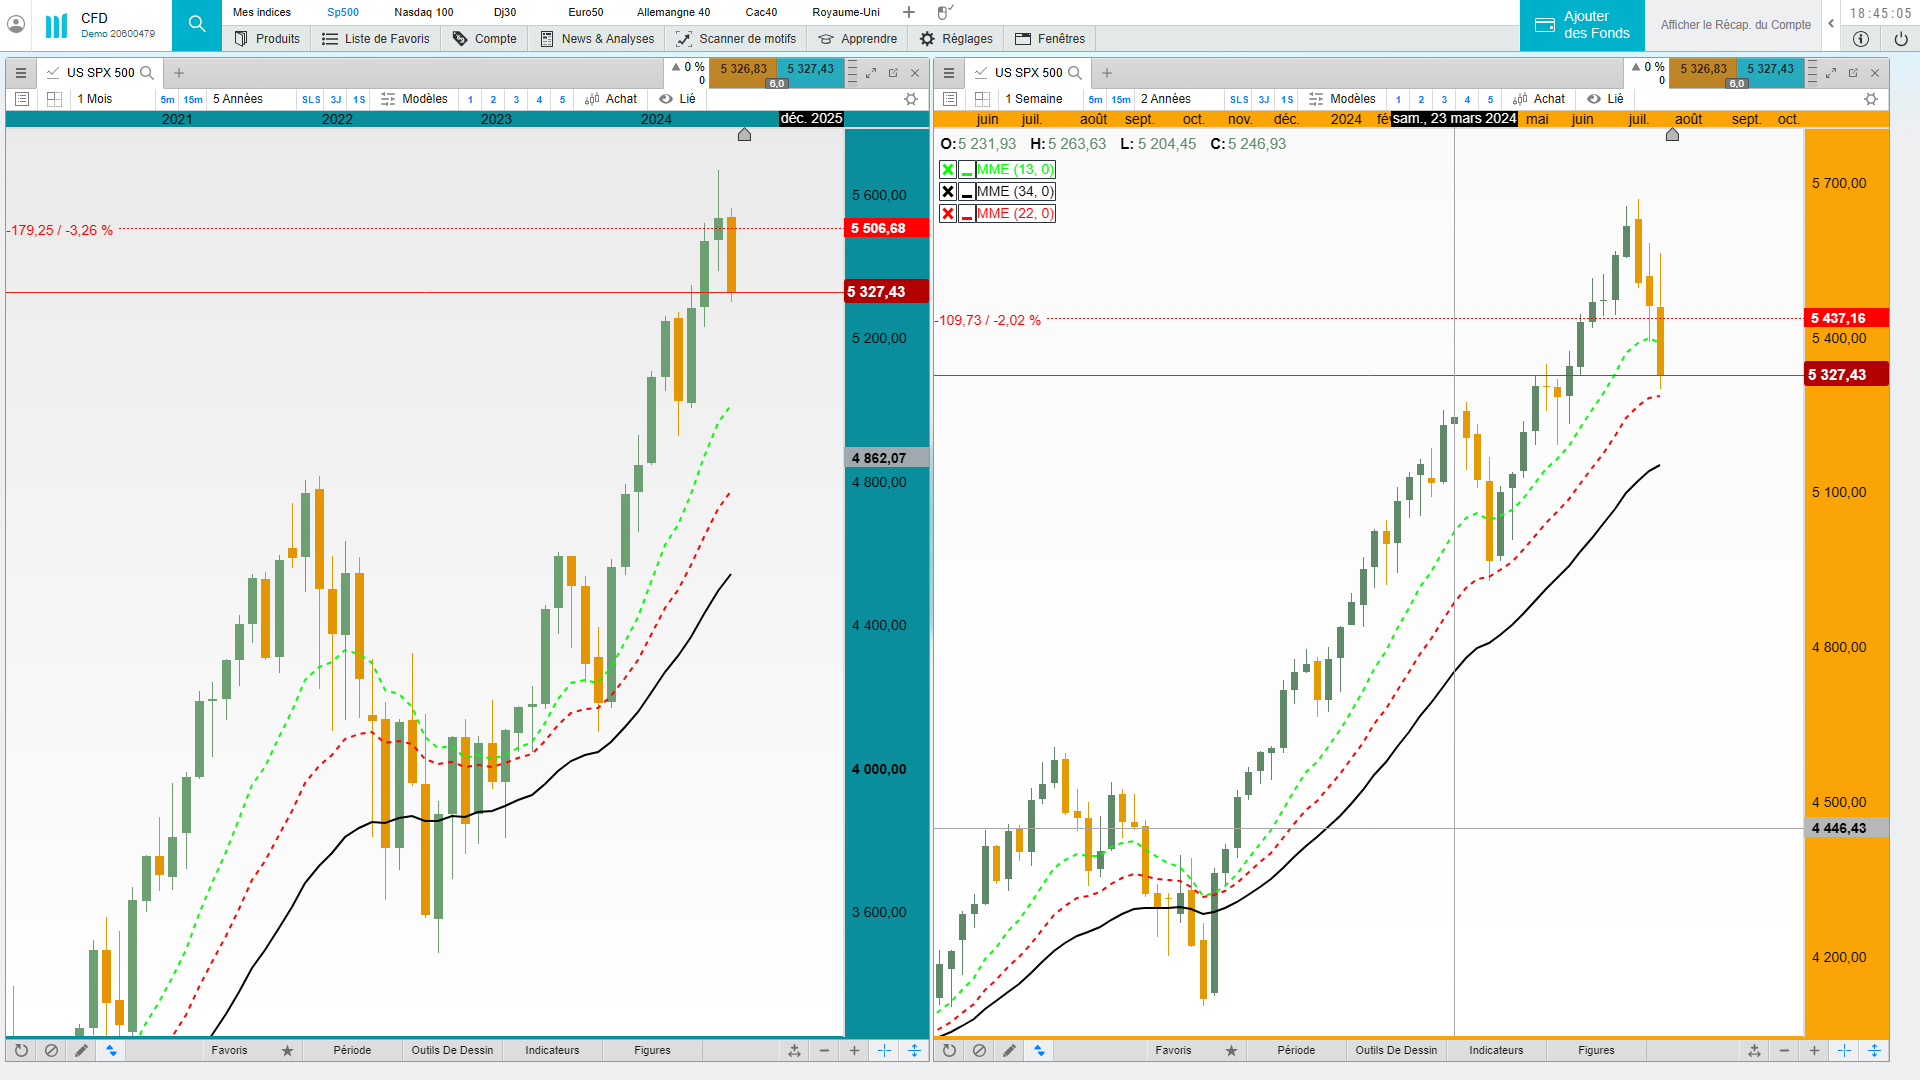Open the 2 Années range dropdown

pos(1166,99)
